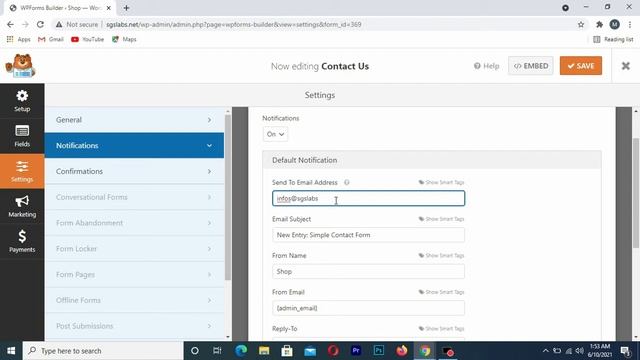This screenshot has width=640, height=360.
Task: Open Opera browser from the taskbar
Action: [x=333, y=351]
